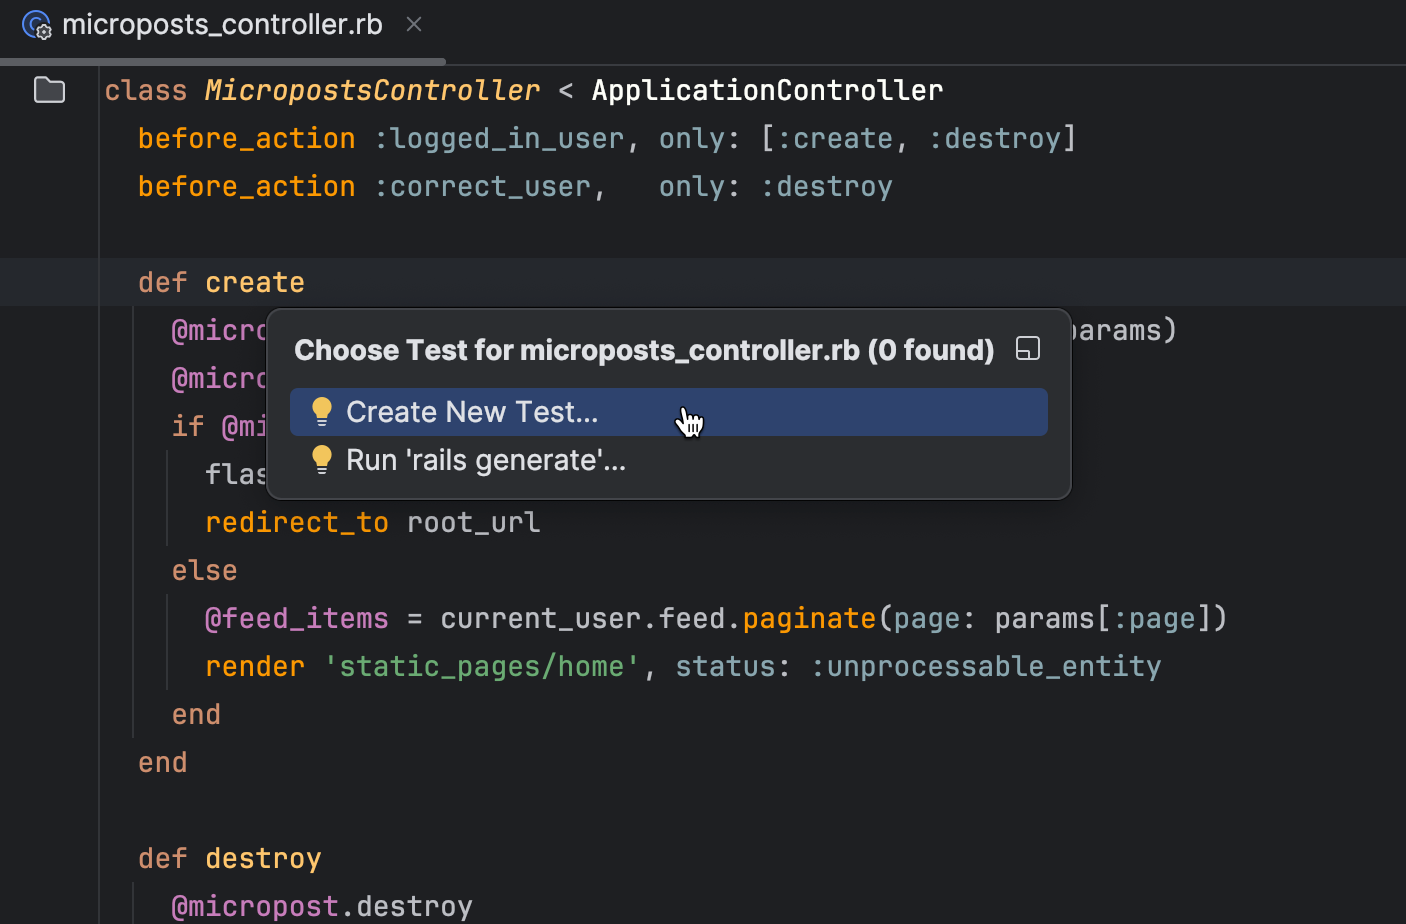Image resolution: width=1406 pixels, height=924 pixels.
Task: Click the horizontal tab scrollbar under the tab
Action: 223,62
